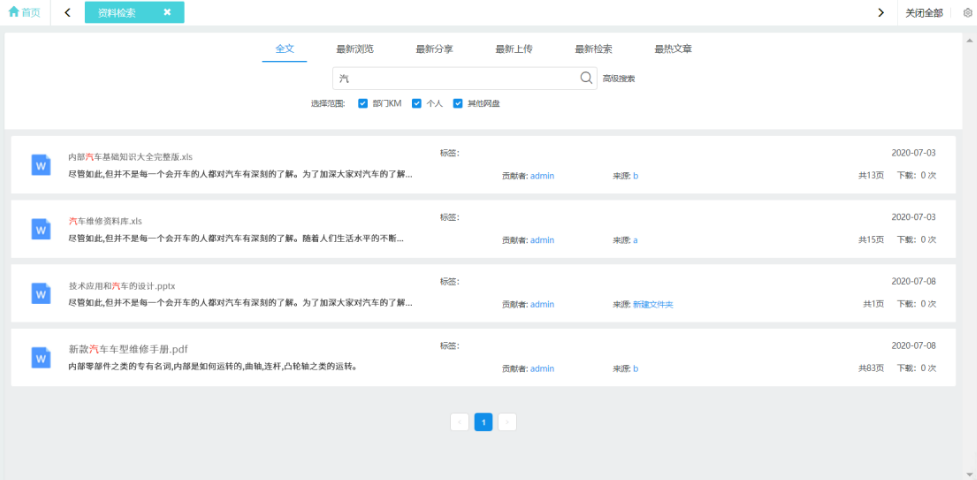977x480 pixels.
Task: Click file icon of 新款汽车车型维修手册.pdf
Action: click(x=41, y=357)
